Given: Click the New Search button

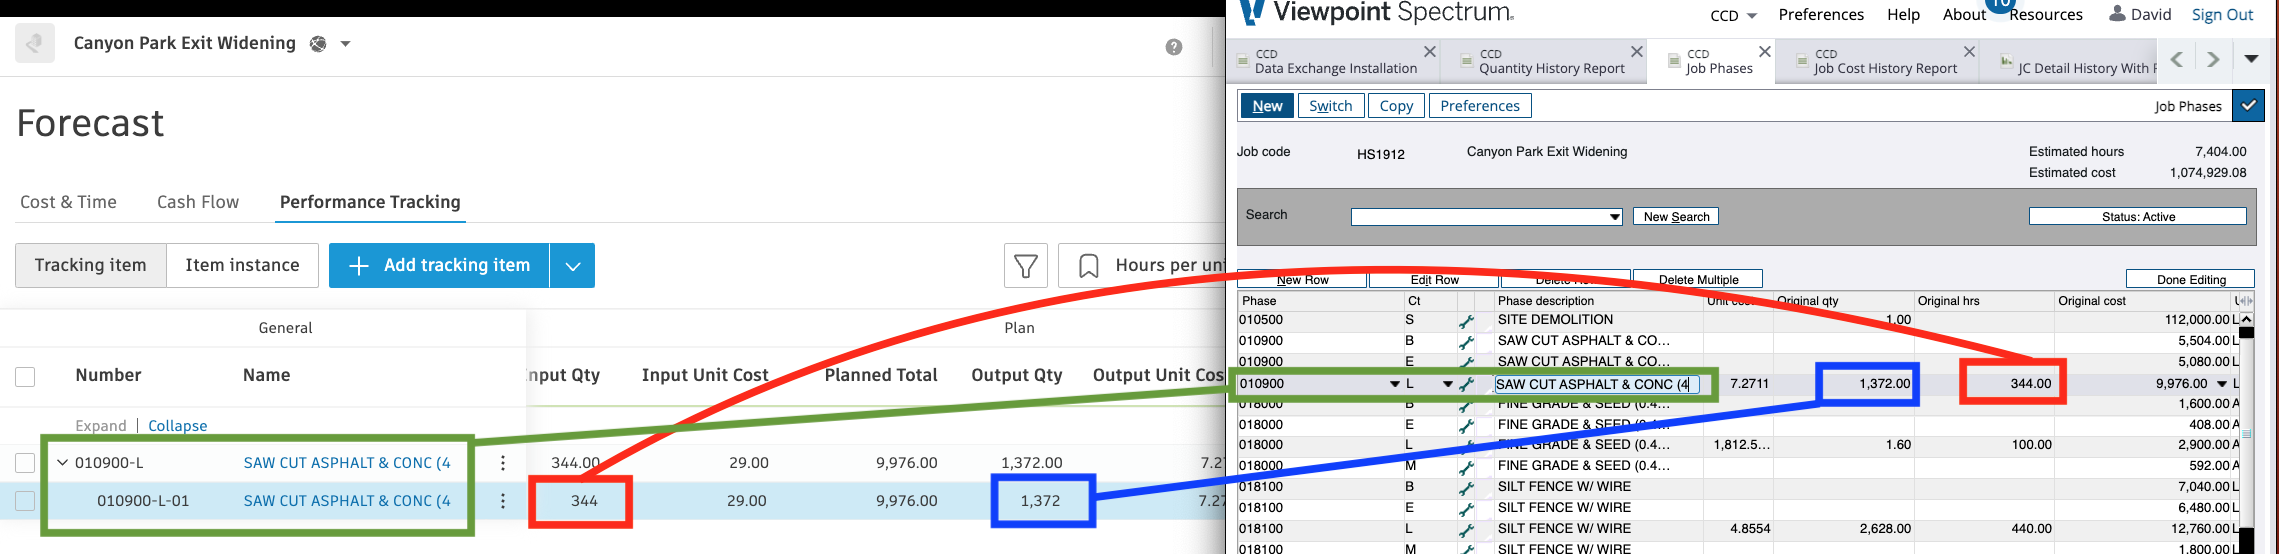Looking at the screenshot, I should point(1676,217).
